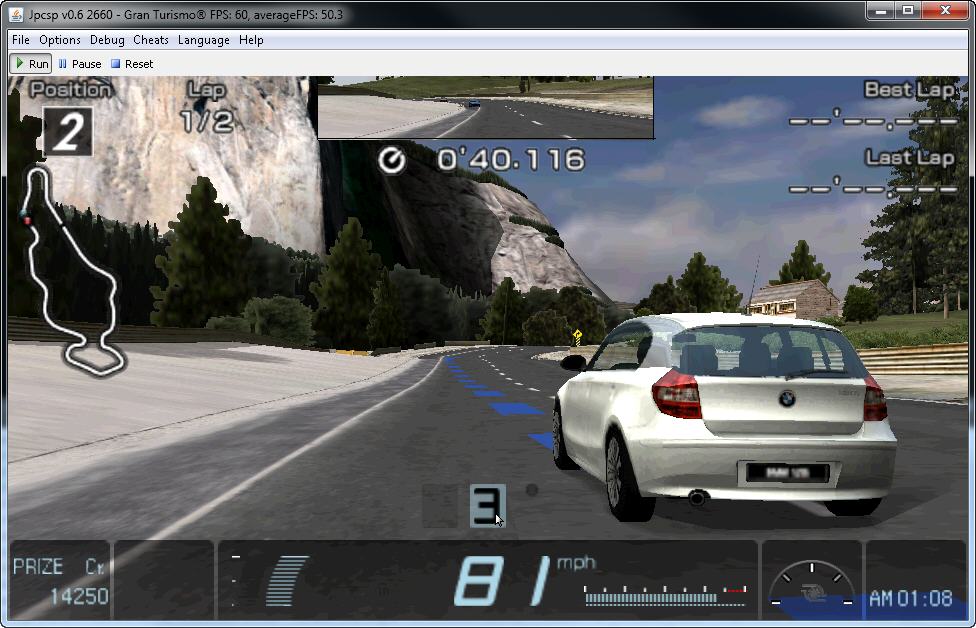976x628 pixels.
Task: Click the rear-view mirror display
Action: pyautogui.click(x=486, y=107)
